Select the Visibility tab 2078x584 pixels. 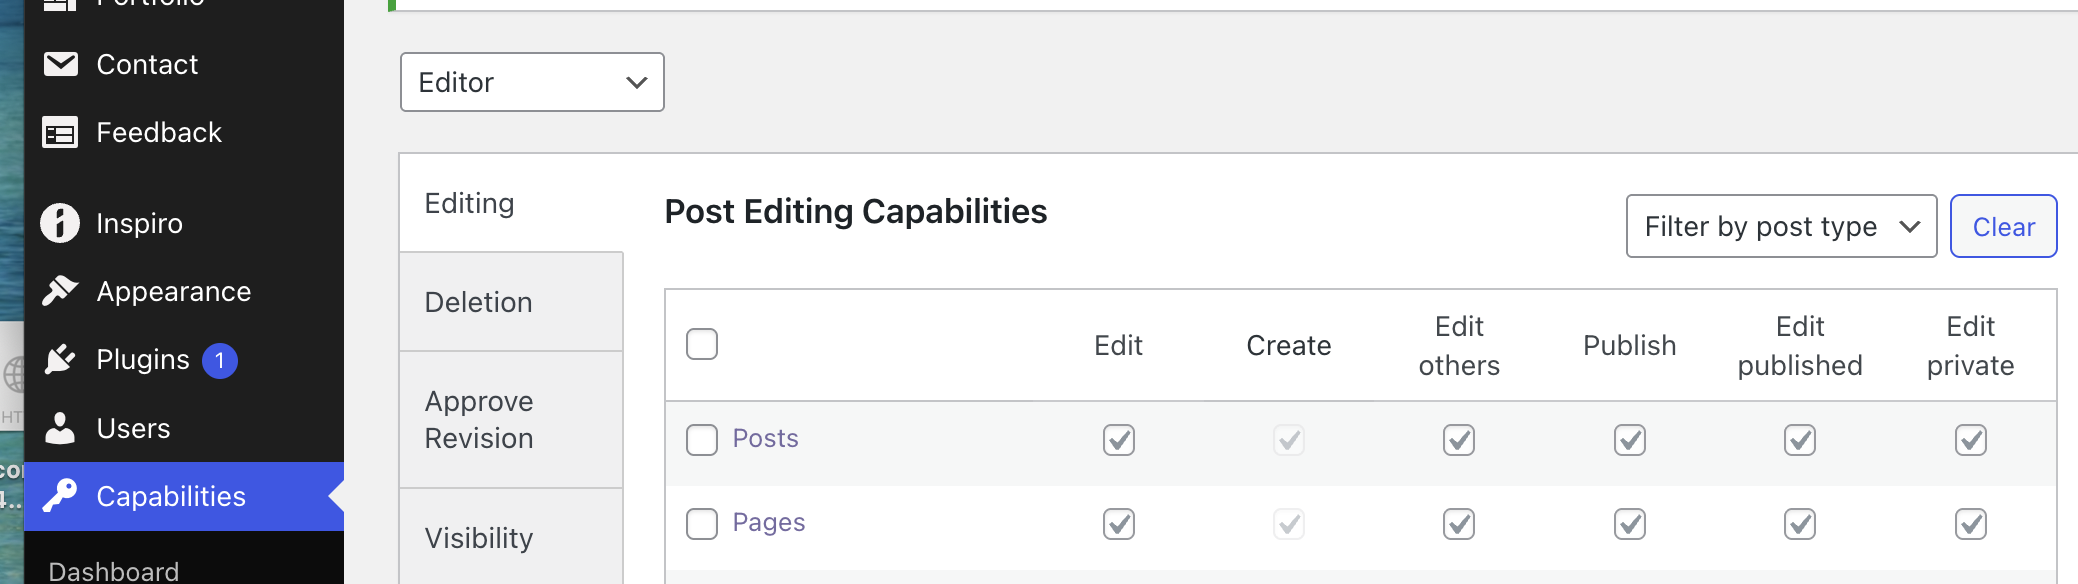[479, 538]
